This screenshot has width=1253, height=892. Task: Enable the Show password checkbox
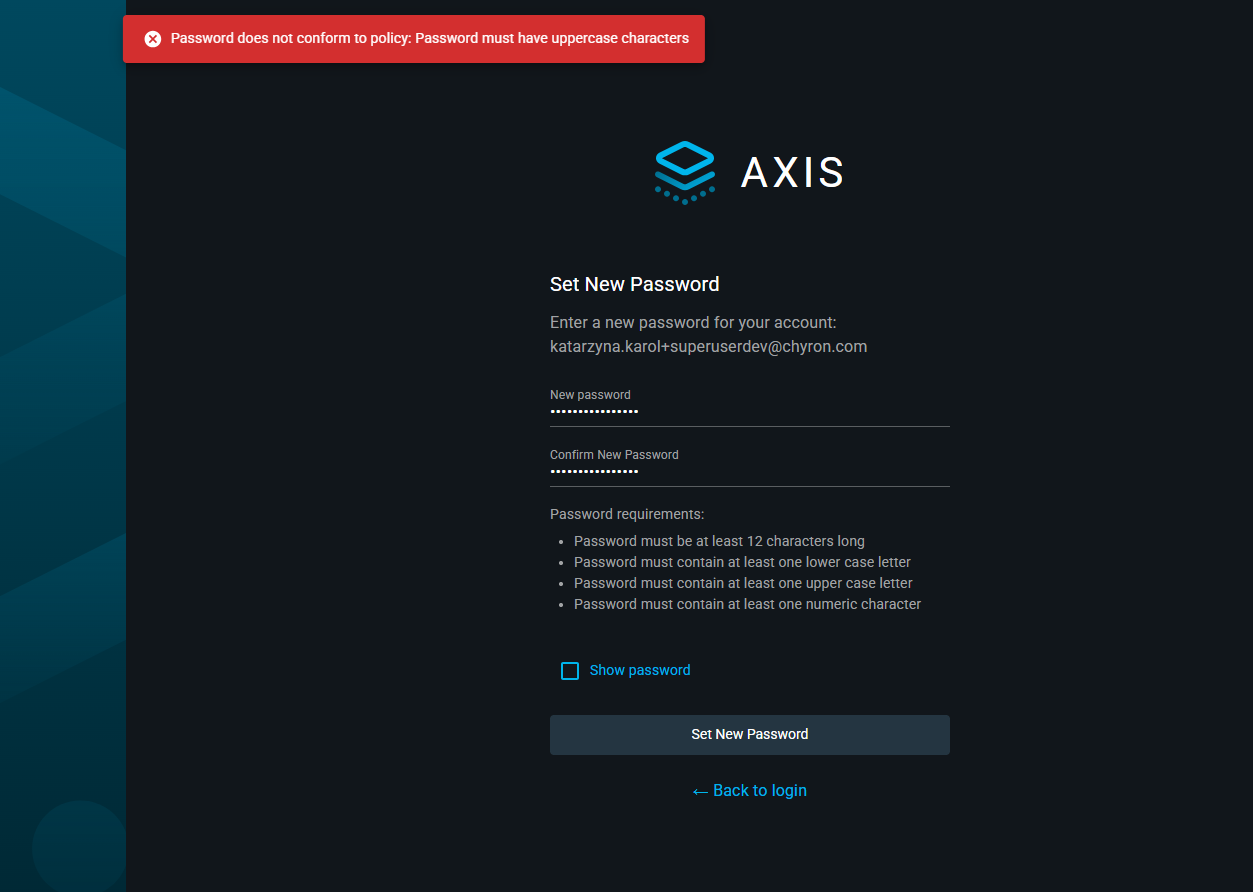point(570,671)
